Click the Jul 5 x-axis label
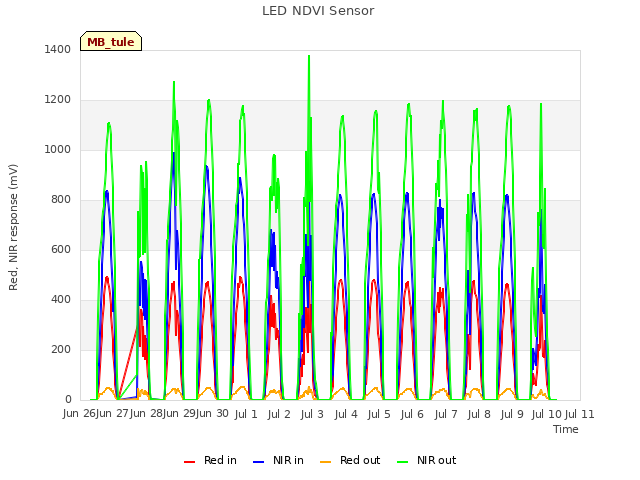The width and height of the screenshot is (640, 480). pyautogui.click(x=379, y=414)
